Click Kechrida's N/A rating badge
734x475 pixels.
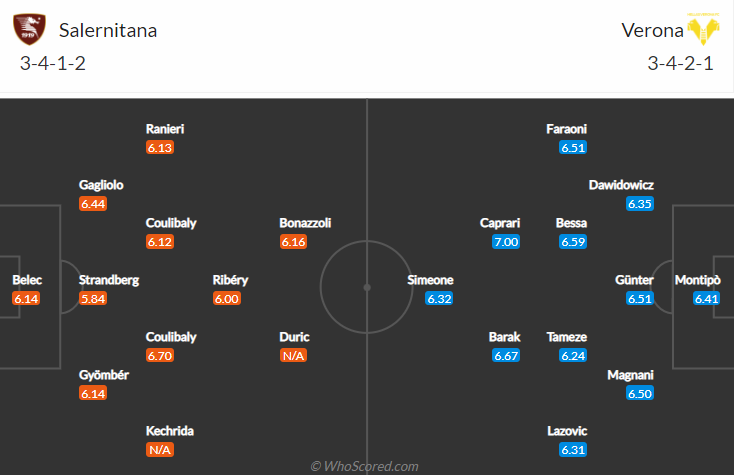click(160, 450)
